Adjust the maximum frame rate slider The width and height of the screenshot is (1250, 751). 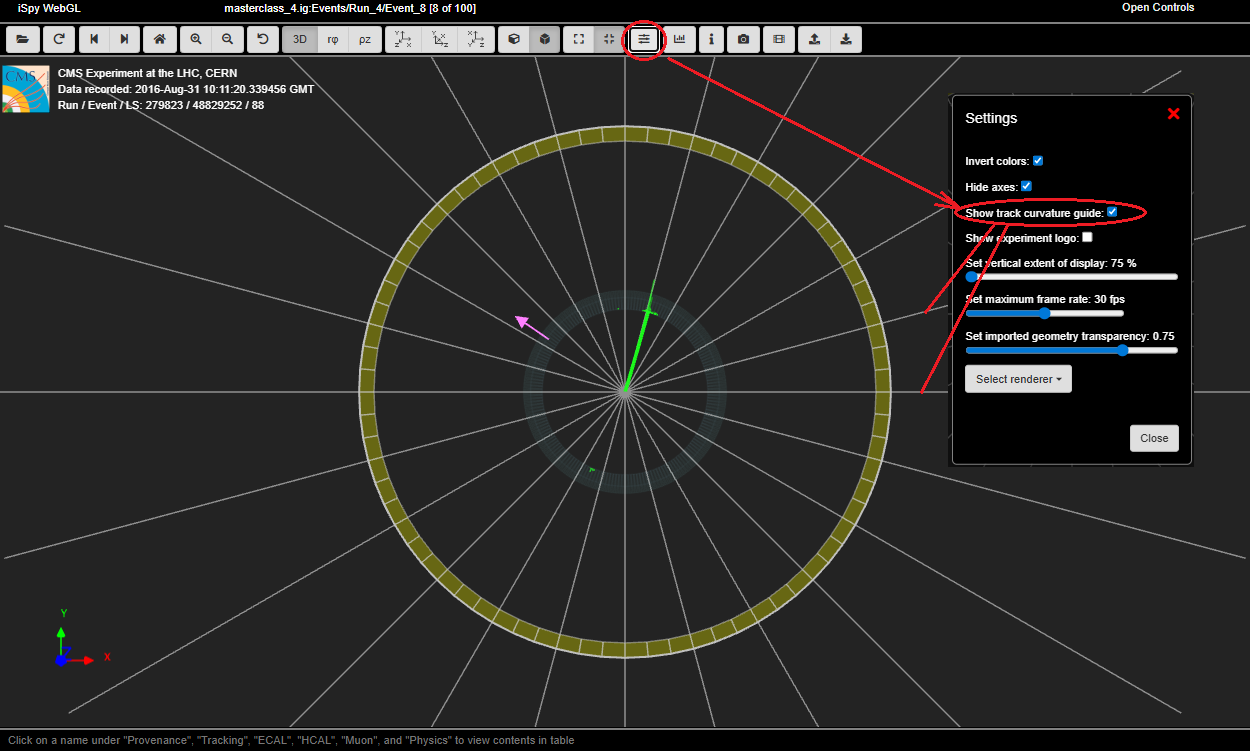coord(1045,313)
